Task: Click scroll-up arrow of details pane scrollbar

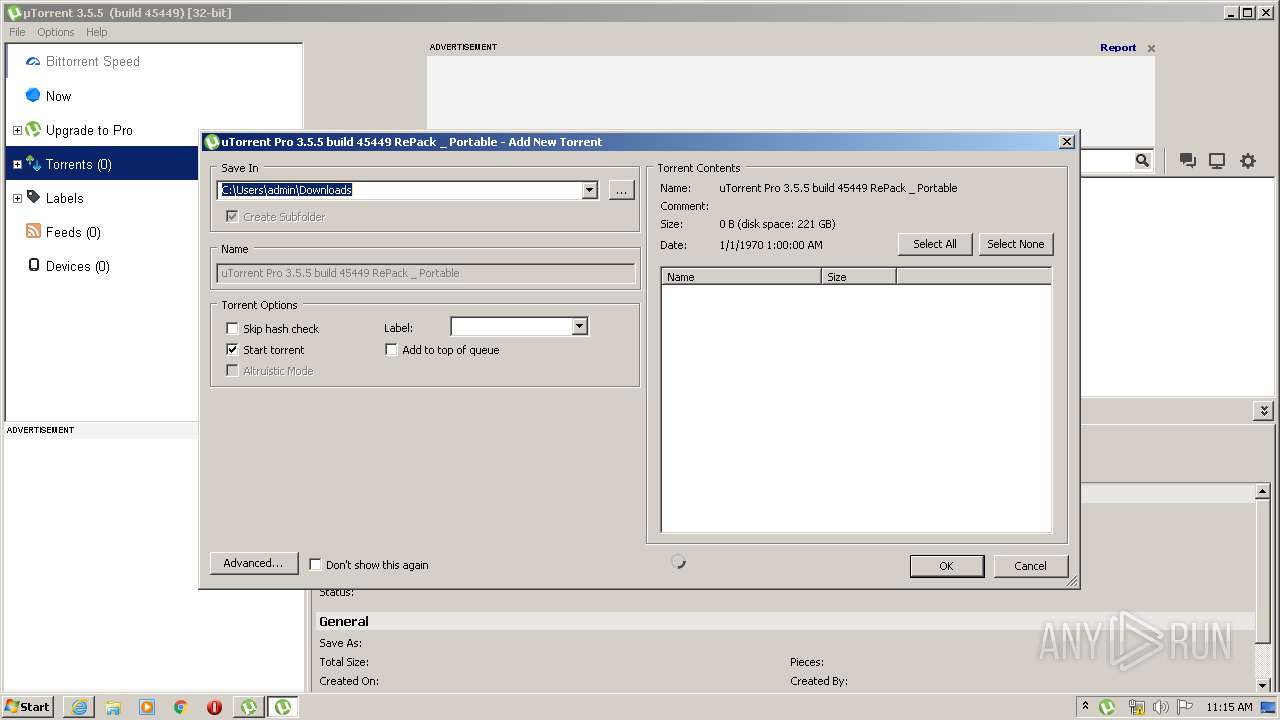Action: tap(1264, 493)
